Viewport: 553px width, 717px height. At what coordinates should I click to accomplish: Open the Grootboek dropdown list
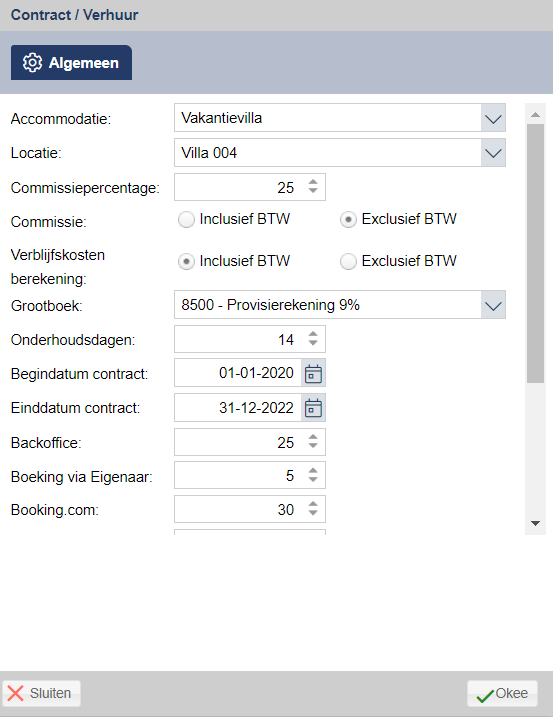coord(493,305)
